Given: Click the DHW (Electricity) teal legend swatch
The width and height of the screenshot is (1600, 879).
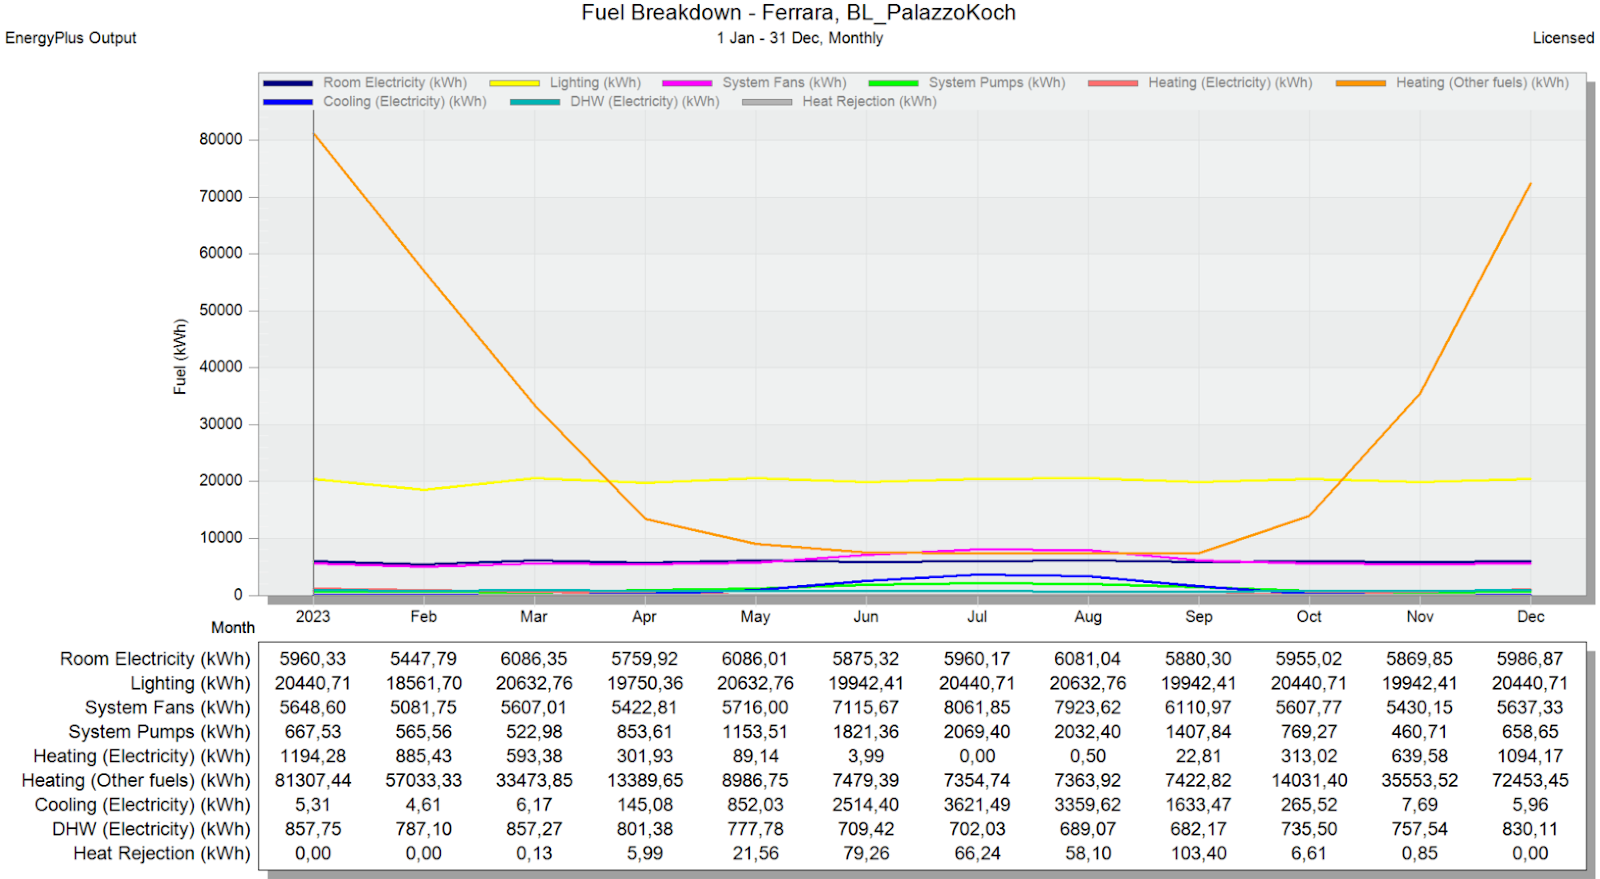Looking at the screenshot, I should pyautogui.click(x=535, y=102).
